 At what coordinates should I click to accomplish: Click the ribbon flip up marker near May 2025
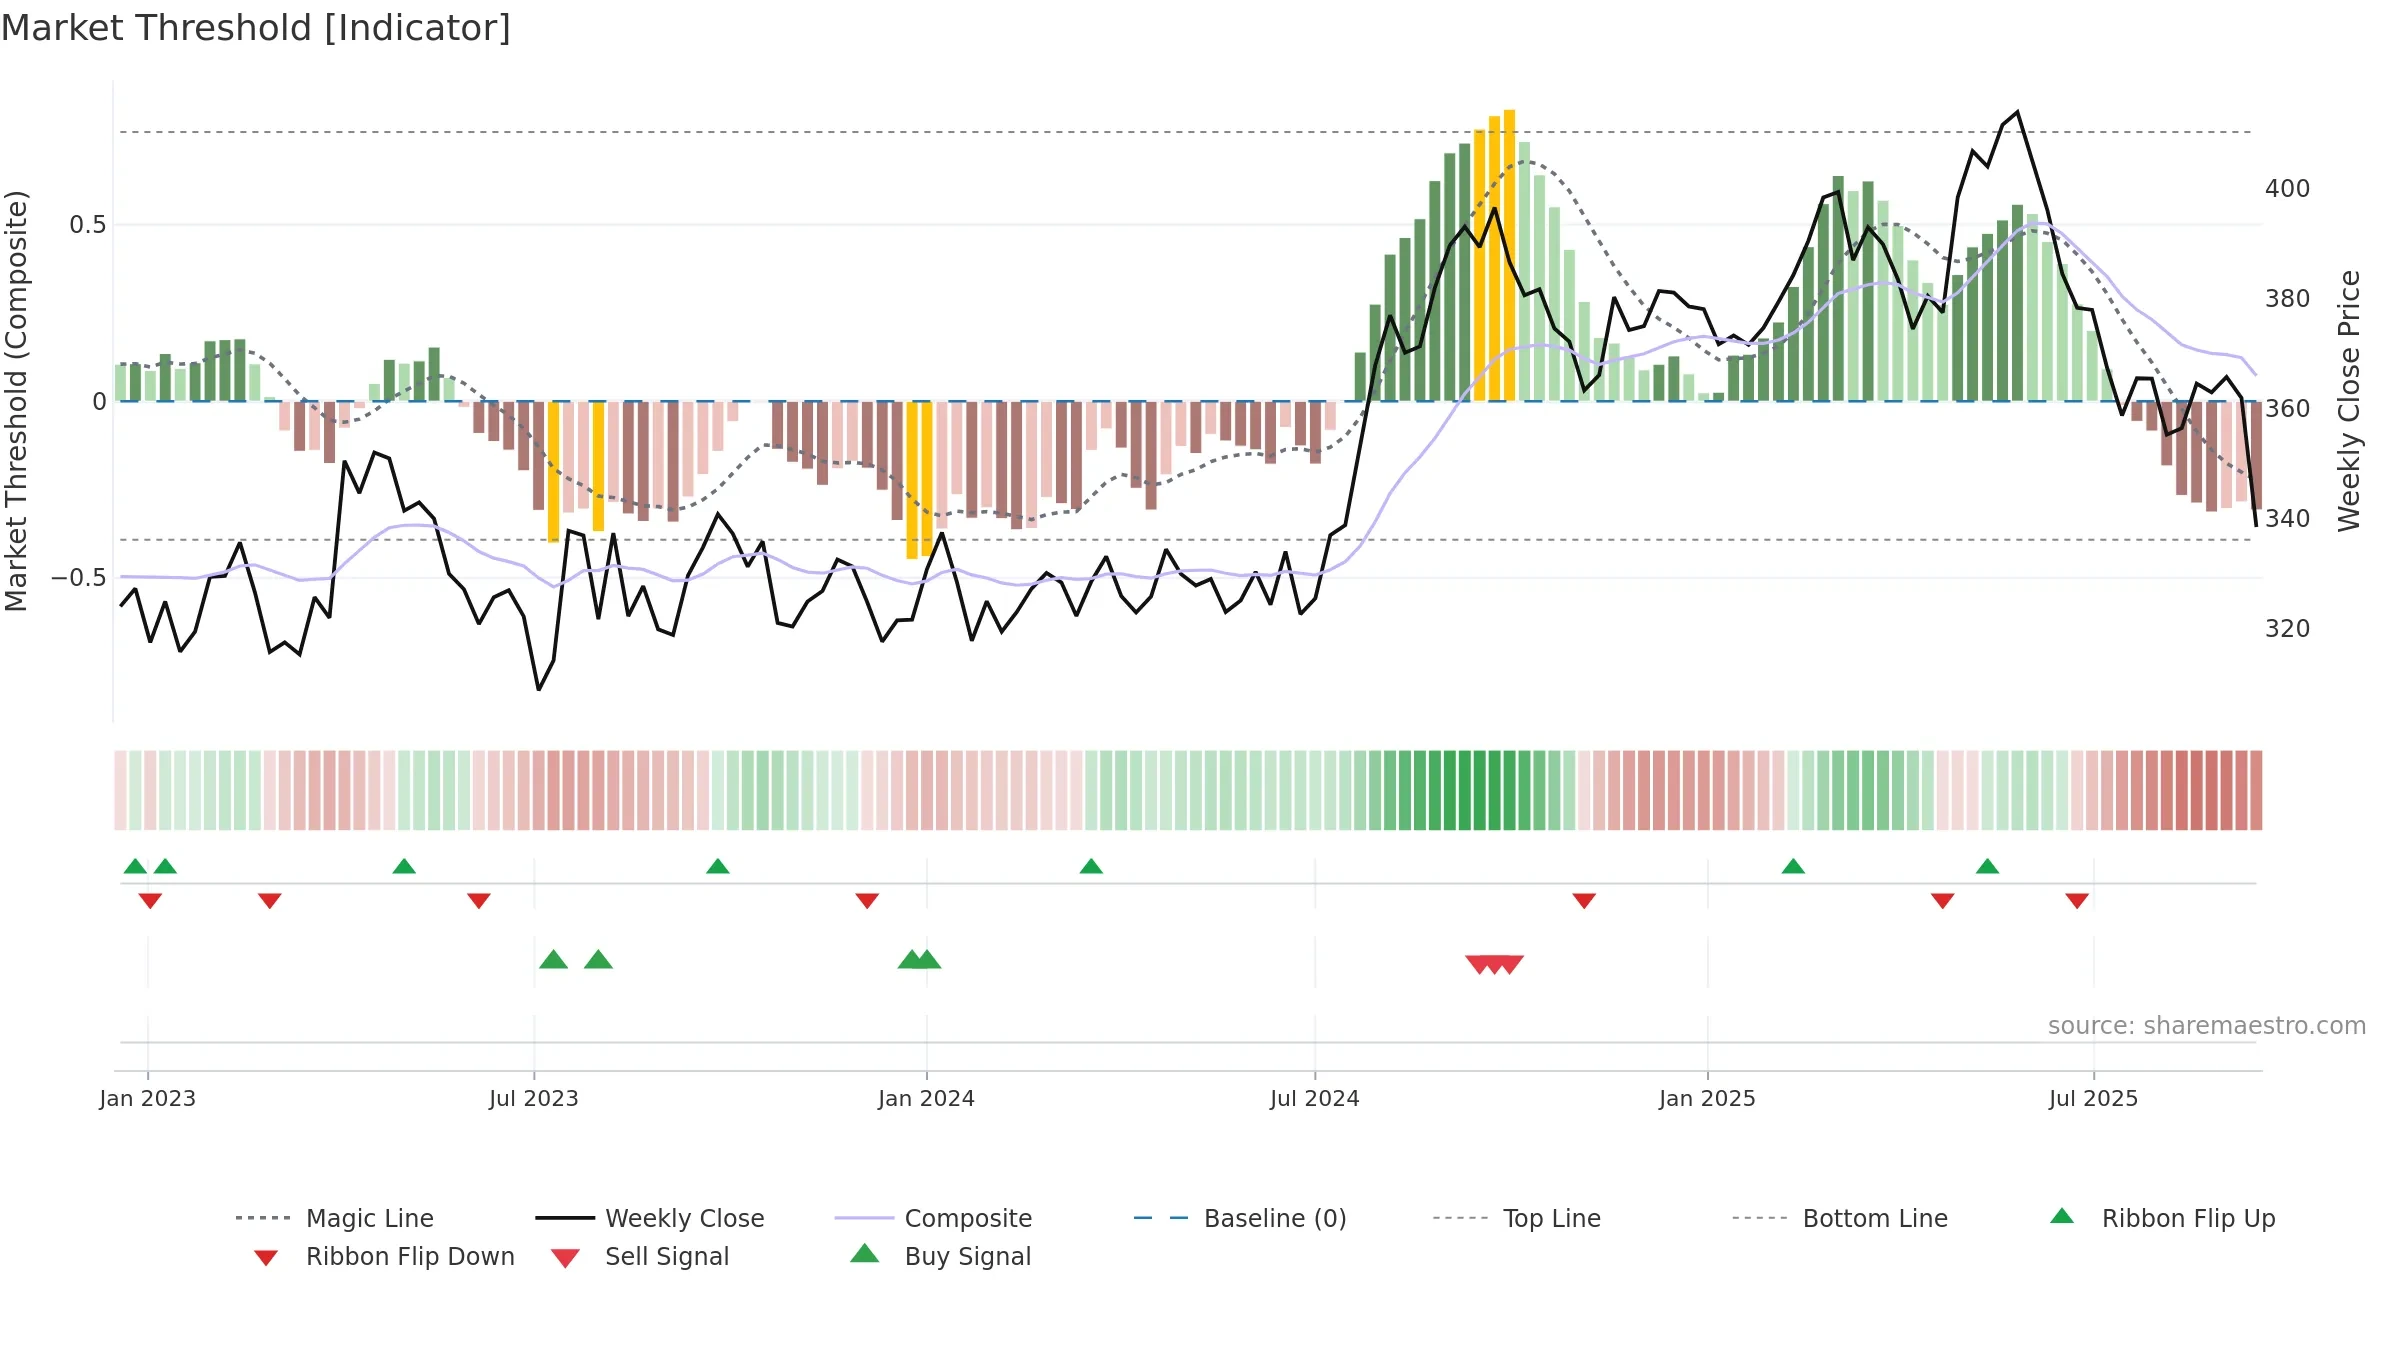click(1987, 866)
